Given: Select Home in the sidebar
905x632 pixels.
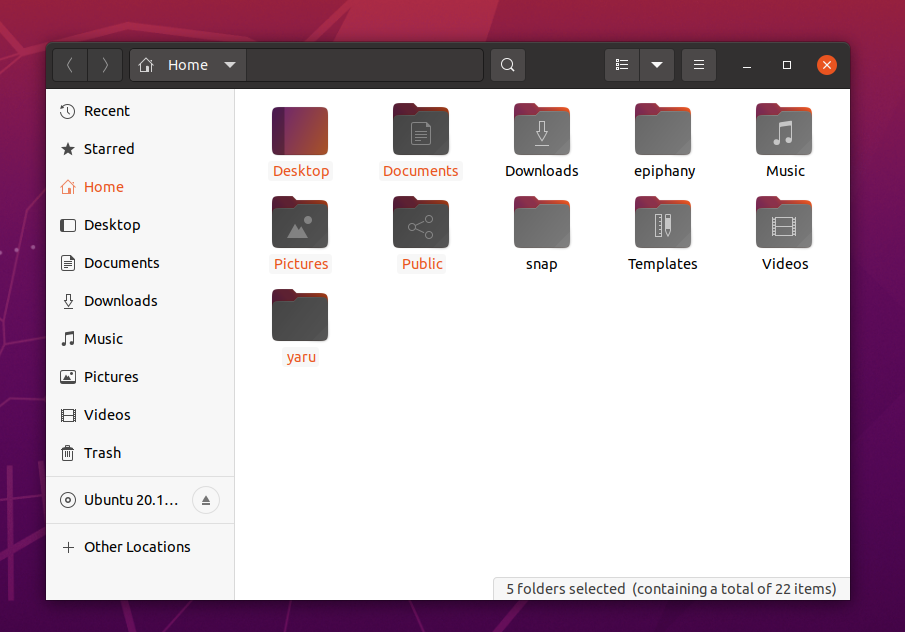Looking at the screenshot, I should coord(140,187).
